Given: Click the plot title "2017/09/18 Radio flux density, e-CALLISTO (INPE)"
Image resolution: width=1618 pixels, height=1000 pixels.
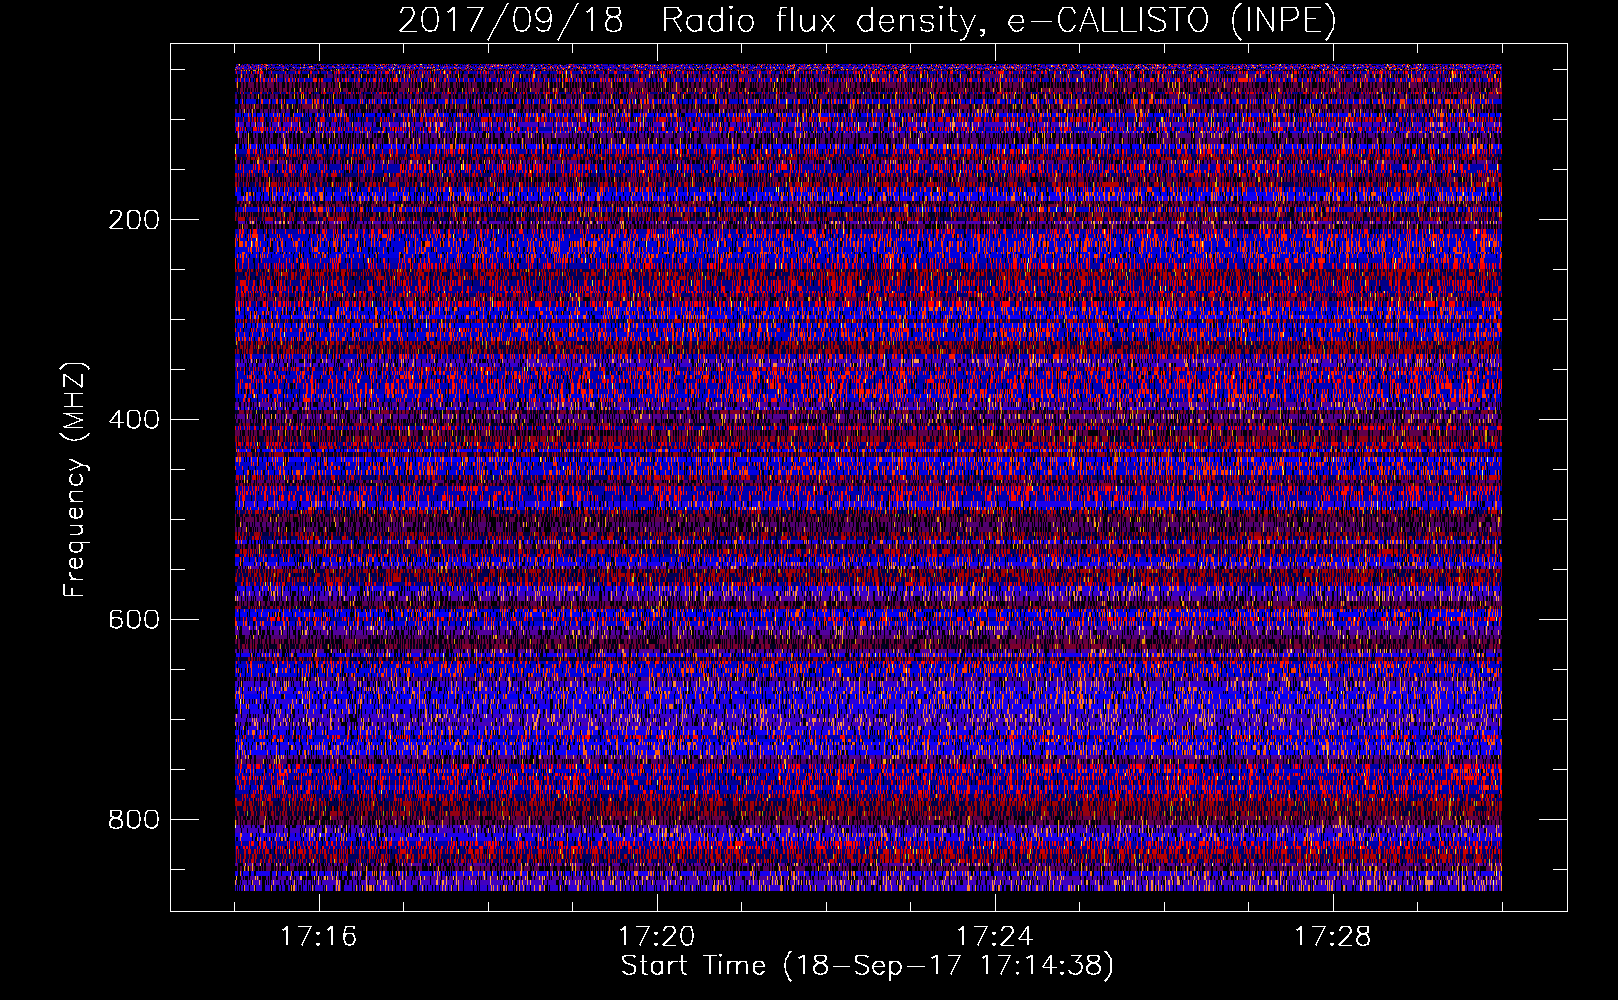Looking at the screenshot, I should pyautogui.click(x=867, y=20).
